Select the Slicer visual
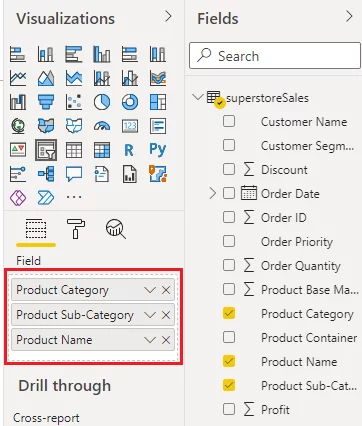 [46, 150]
